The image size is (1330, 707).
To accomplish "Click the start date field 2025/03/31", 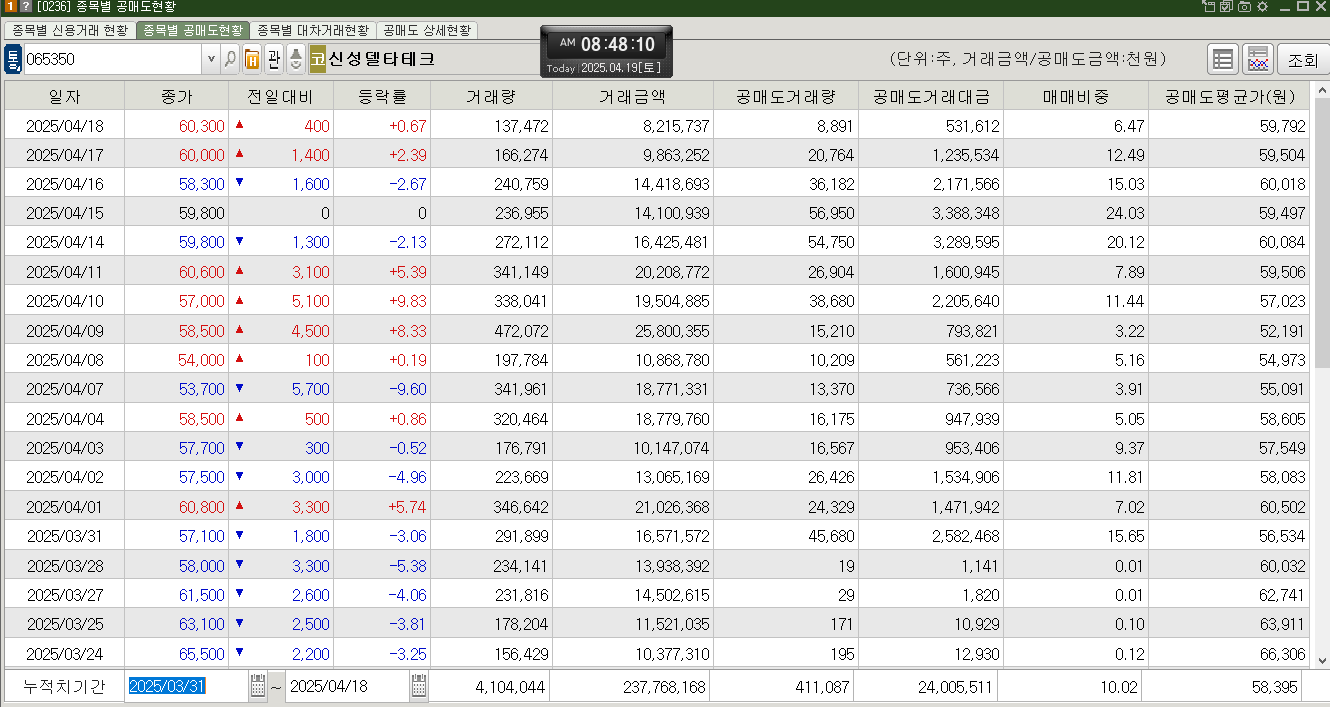I will (187, 687).
